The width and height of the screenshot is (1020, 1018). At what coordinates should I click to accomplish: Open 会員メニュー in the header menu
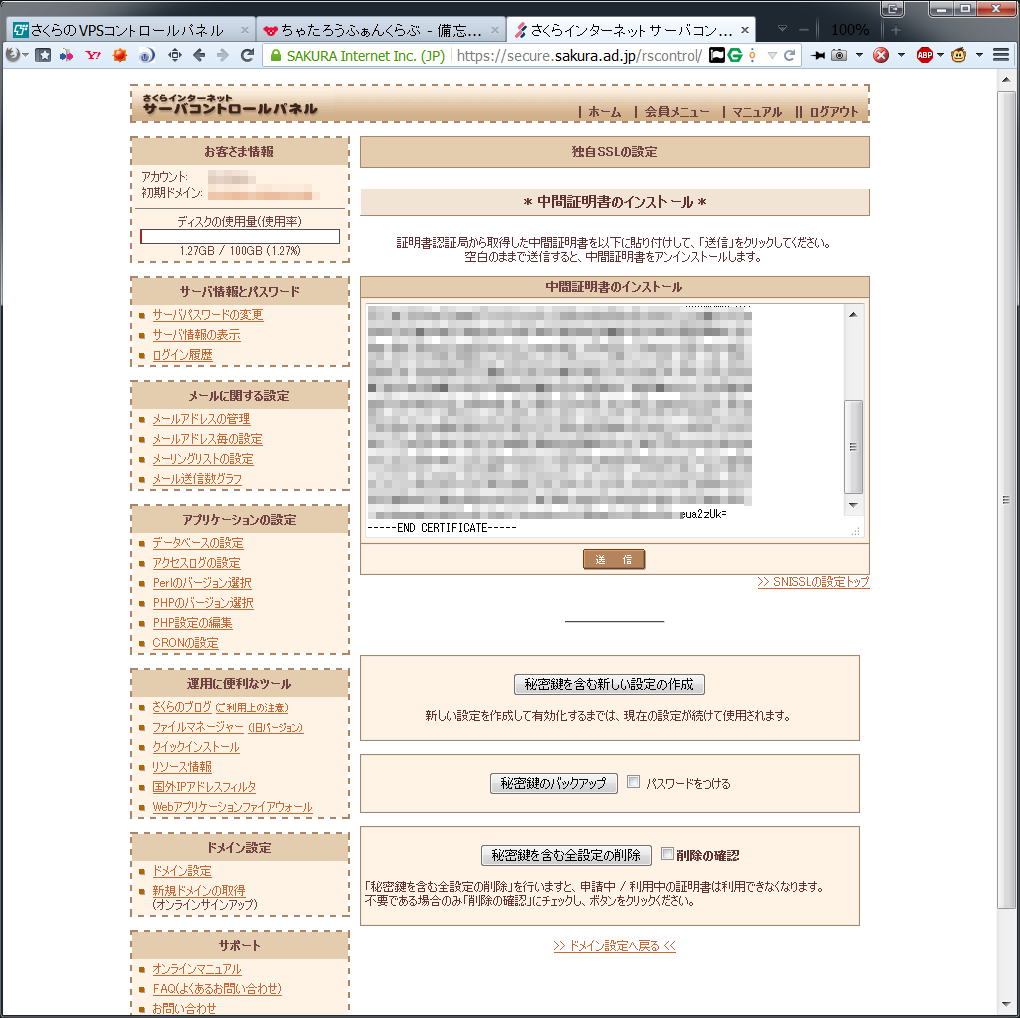click(677, 112)
